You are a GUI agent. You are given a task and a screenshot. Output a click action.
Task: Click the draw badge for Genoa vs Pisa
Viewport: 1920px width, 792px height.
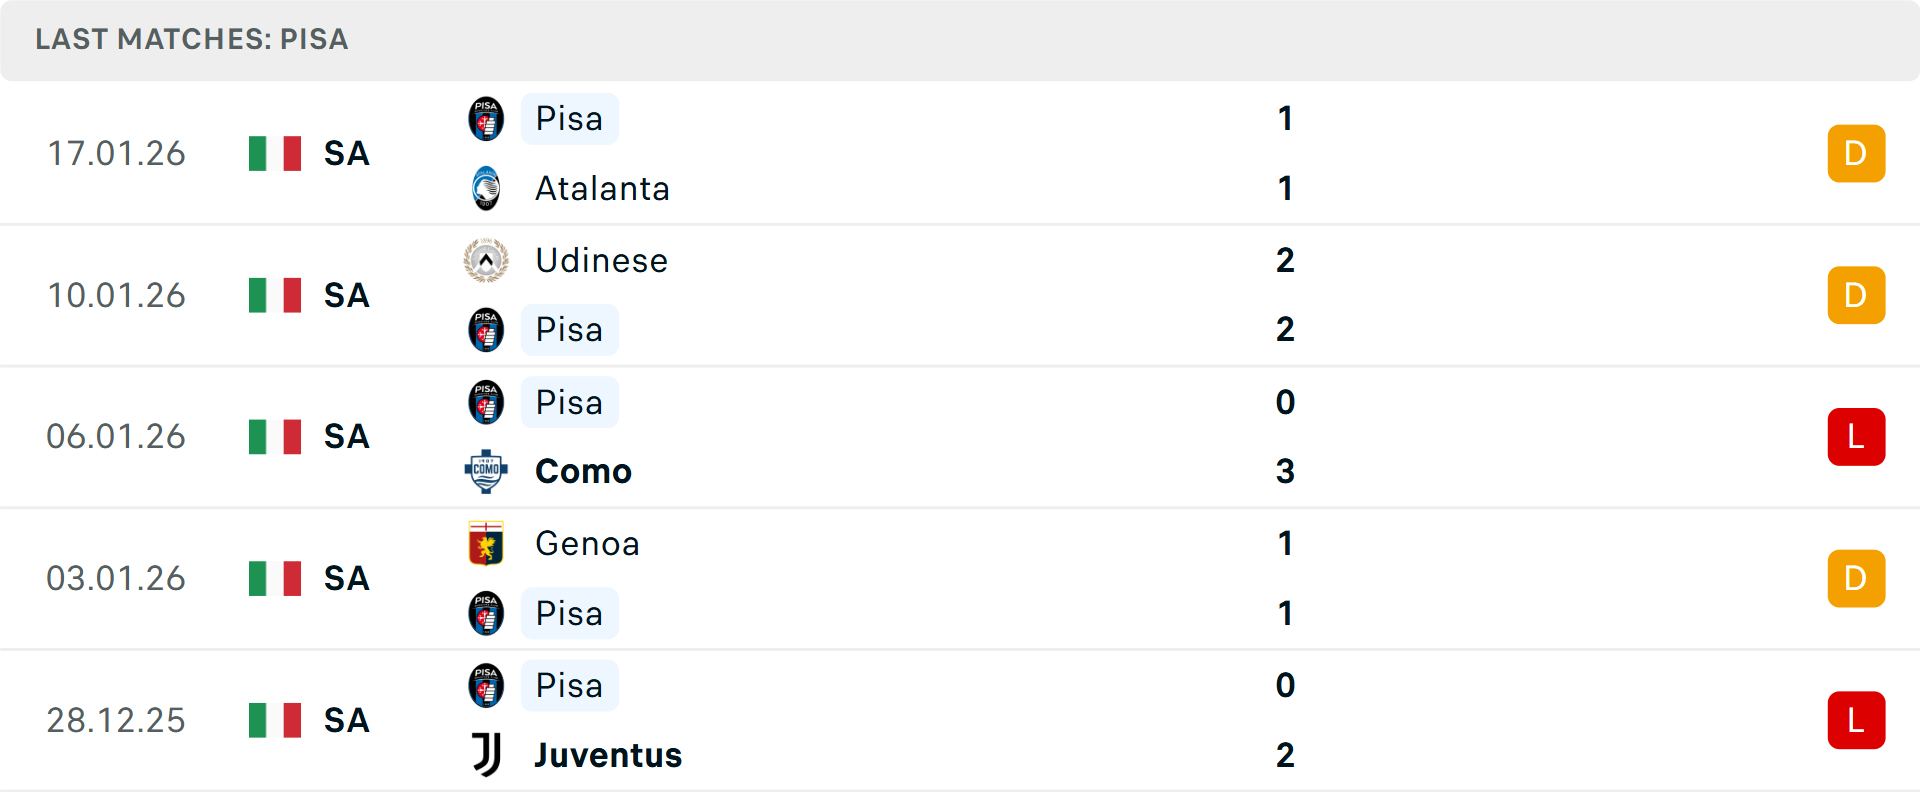[1856, 578]
